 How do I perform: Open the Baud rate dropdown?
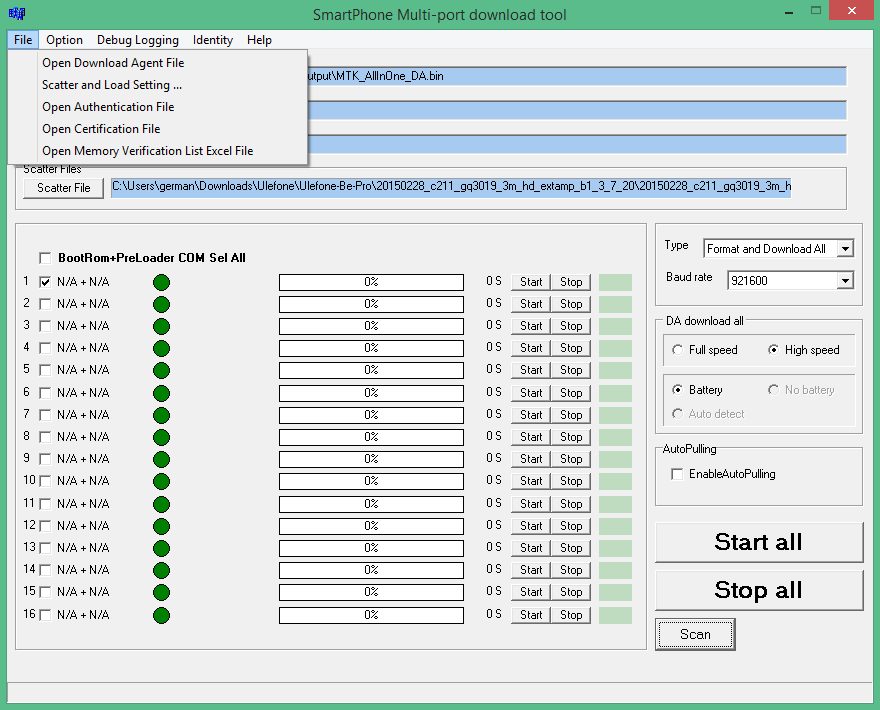point(845,281)
